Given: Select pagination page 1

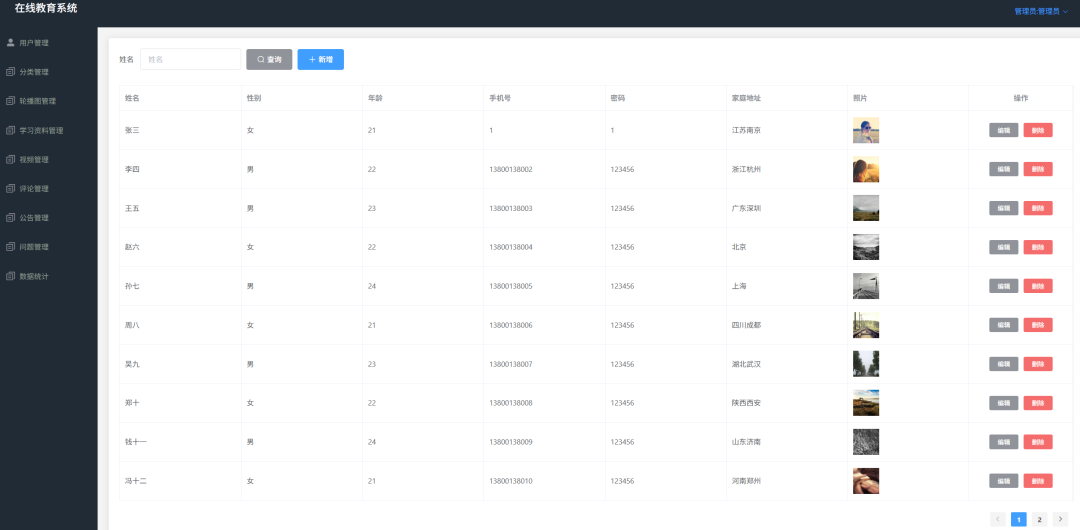Looking at the screenshot, I should coord(1019,519).
